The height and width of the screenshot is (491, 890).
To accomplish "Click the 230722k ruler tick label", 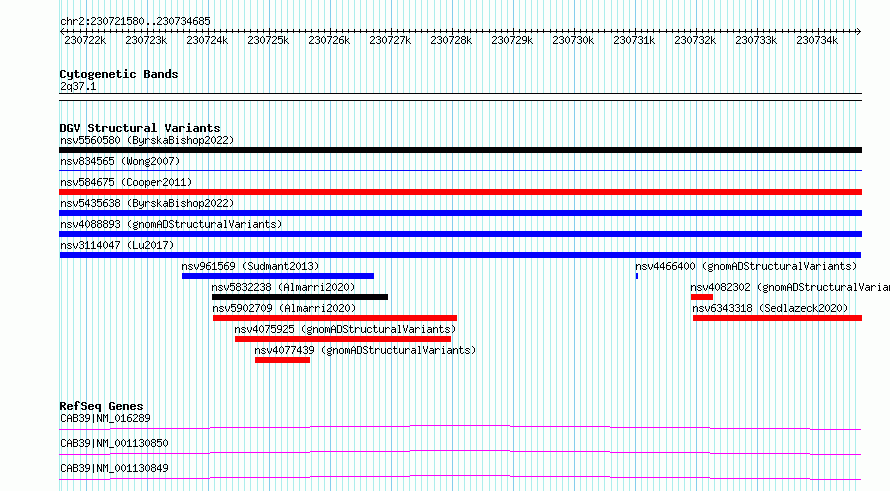I will [85, 40].
